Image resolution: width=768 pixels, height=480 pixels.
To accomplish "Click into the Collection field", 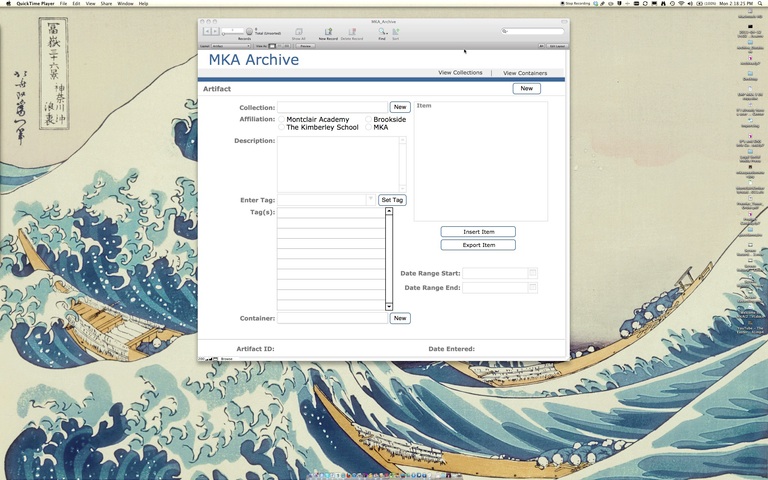I will (x=332, y=107).
